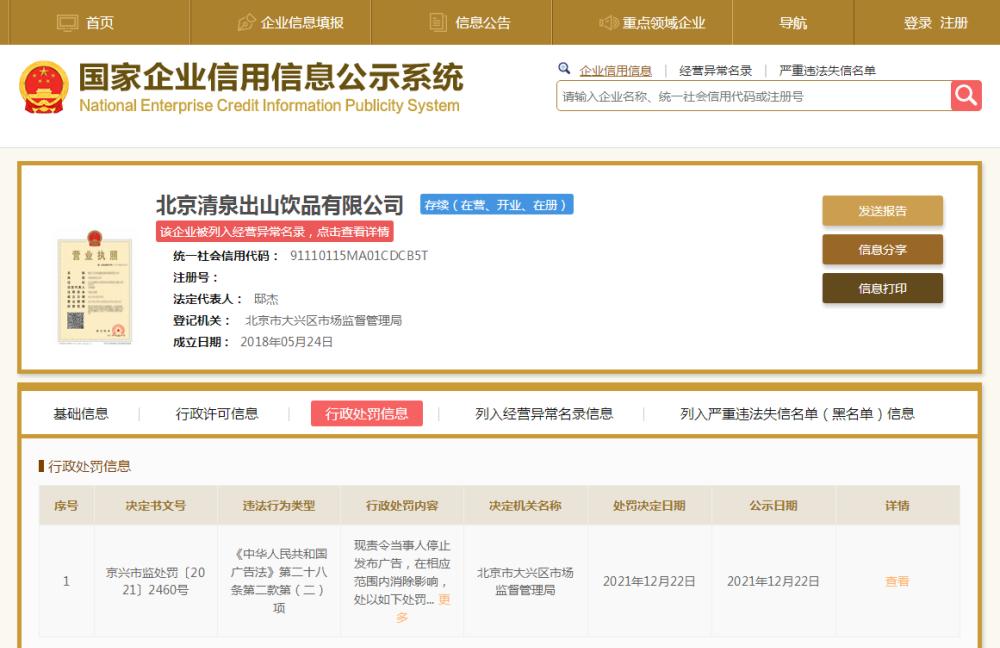The height and width of the screenshot is (648, 1000).
Task: Click 详情 column header
Action: [897, 506]
